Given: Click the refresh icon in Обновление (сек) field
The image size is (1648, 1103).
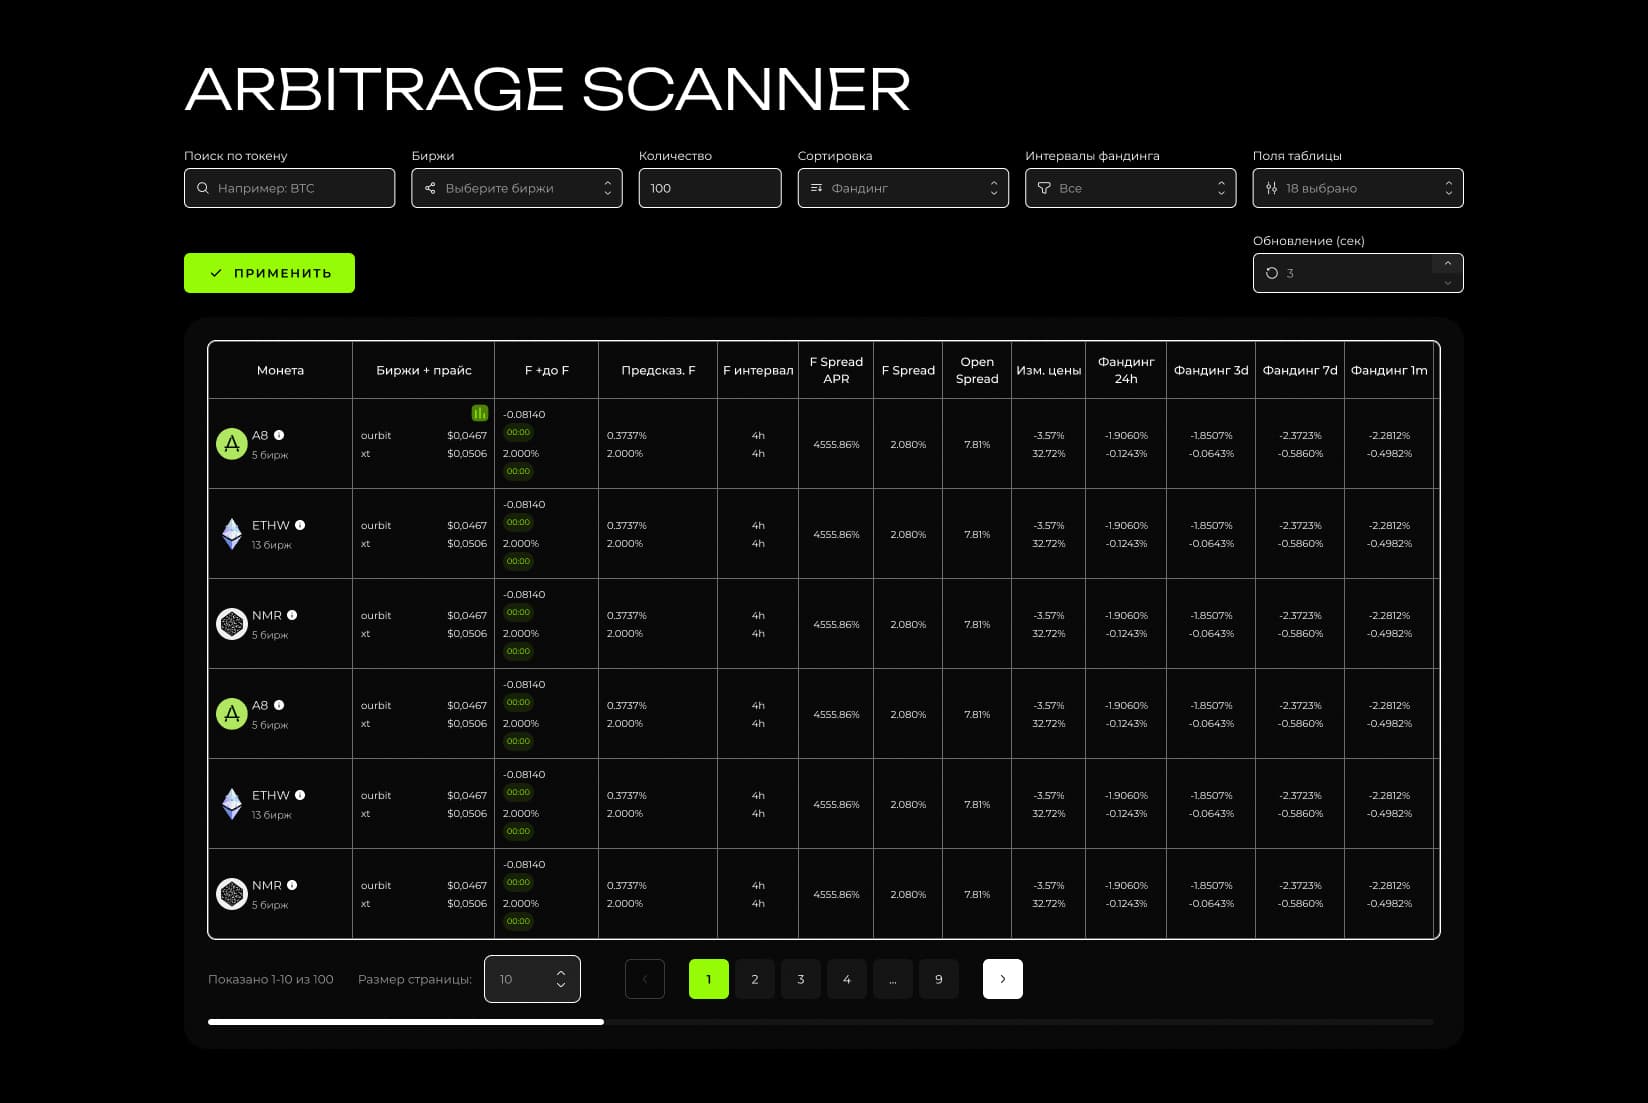Looking at the screenshot, I should (1271, 273).
